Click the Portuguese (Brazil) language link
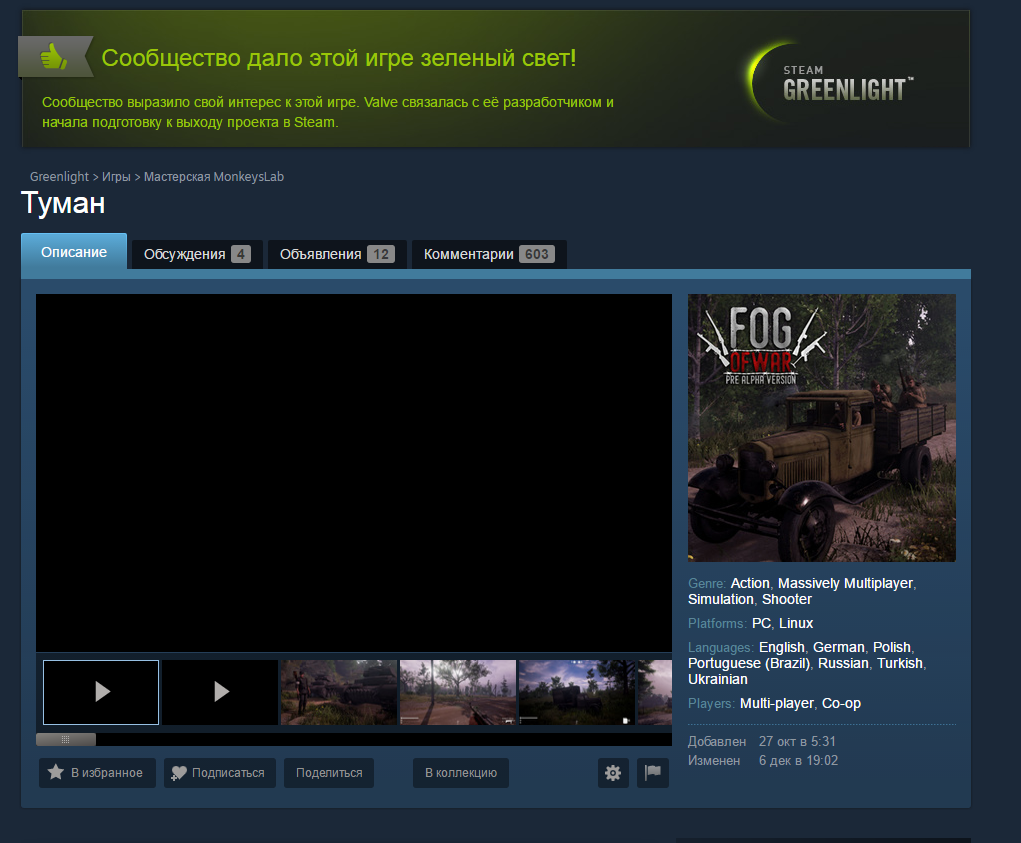The width and height of the screenshot is (1021, 843). click(x=749, y=663)
